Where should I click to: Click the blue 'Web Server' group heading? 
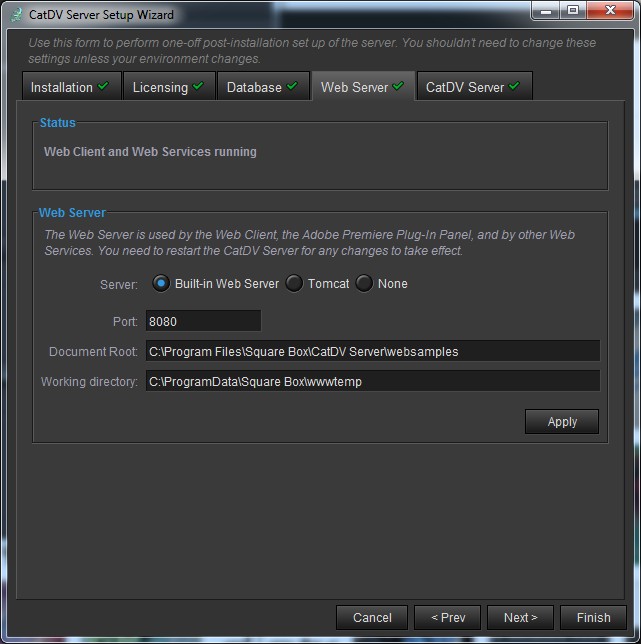click(x=72, y=212)
